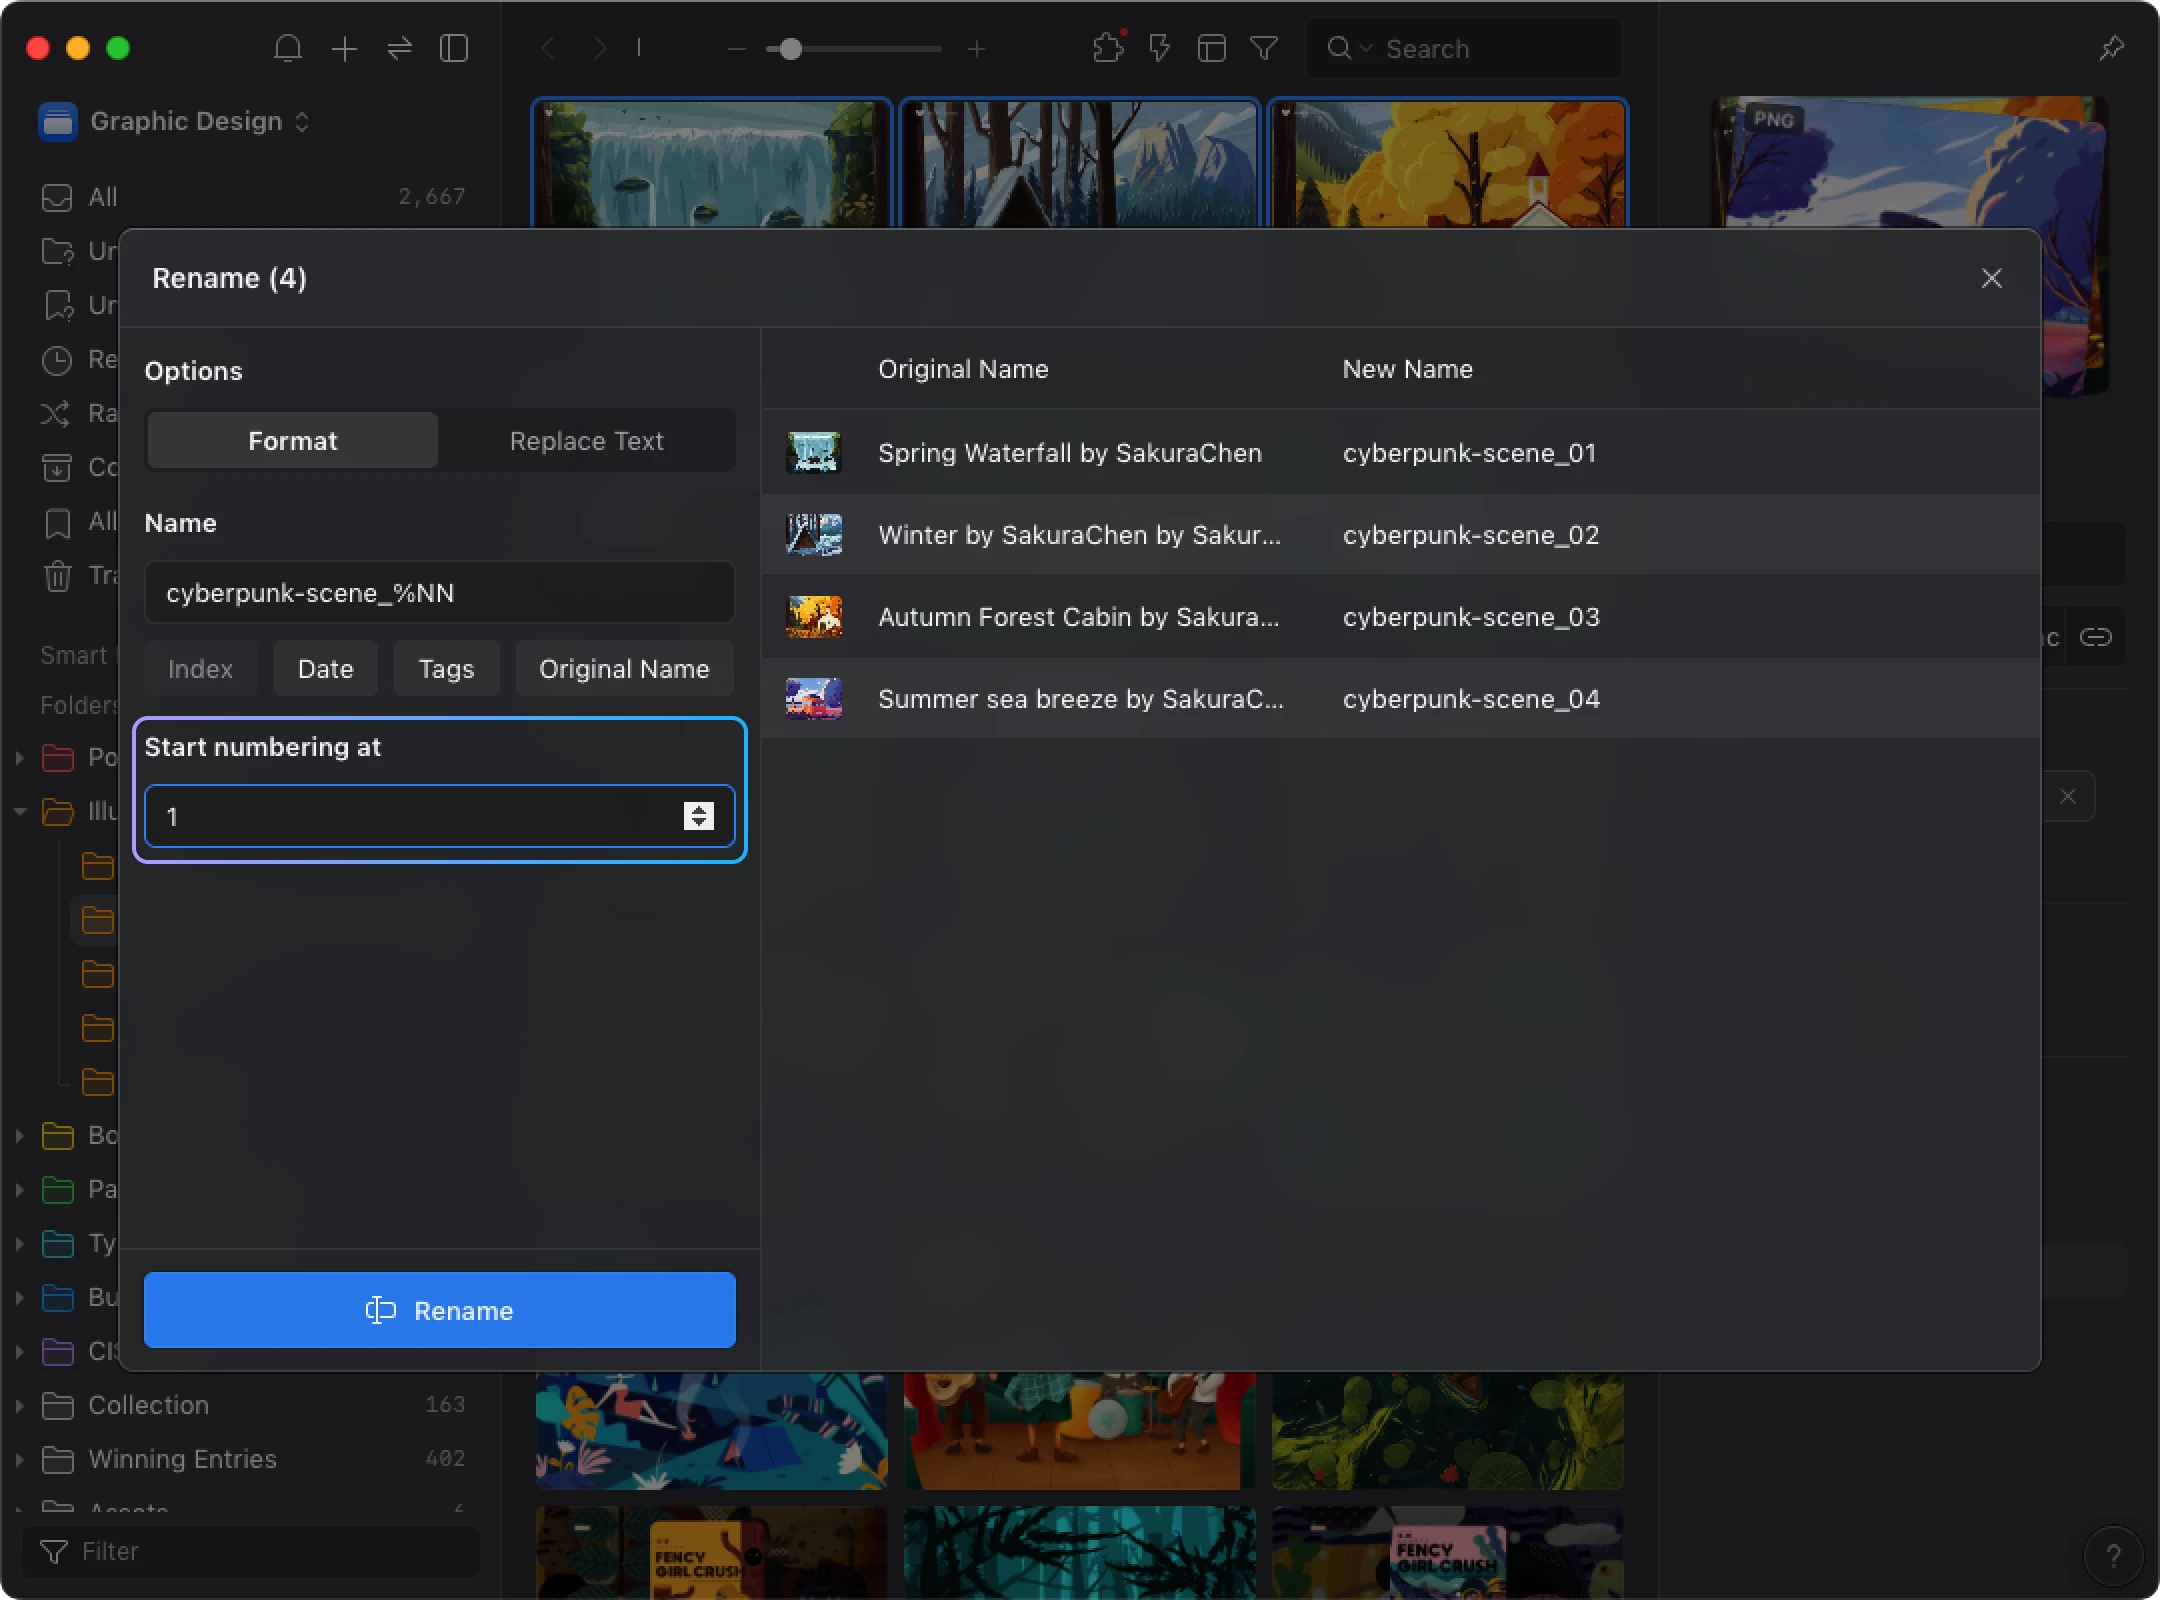Insert the Date token
The image size is (2160, 1600).
coord(325,669)
